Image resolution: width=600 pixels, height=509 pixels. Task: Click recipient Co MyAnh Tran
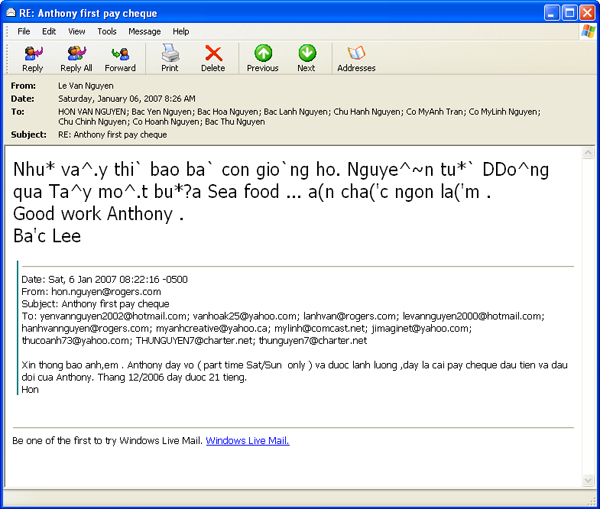pos(434,112)
